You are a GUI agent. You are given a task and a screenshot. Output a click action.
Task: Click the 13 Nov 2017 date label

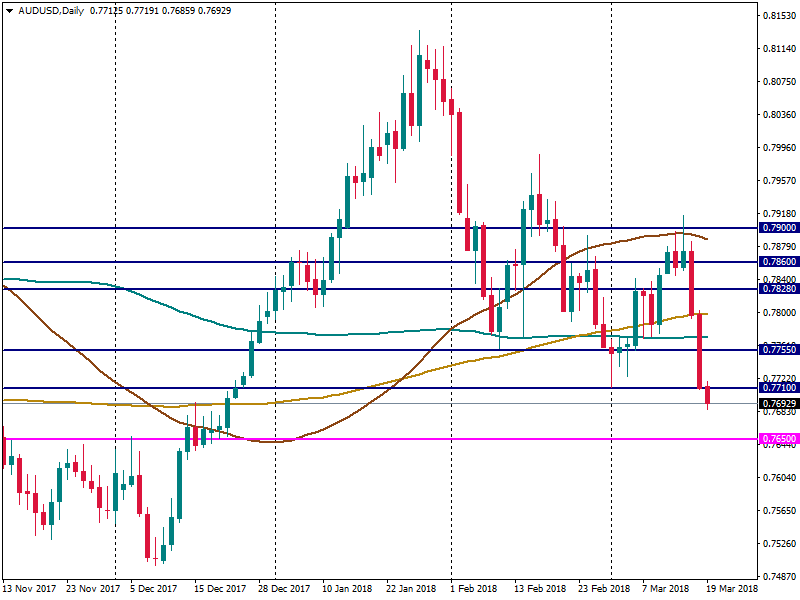tap(30, 590)
